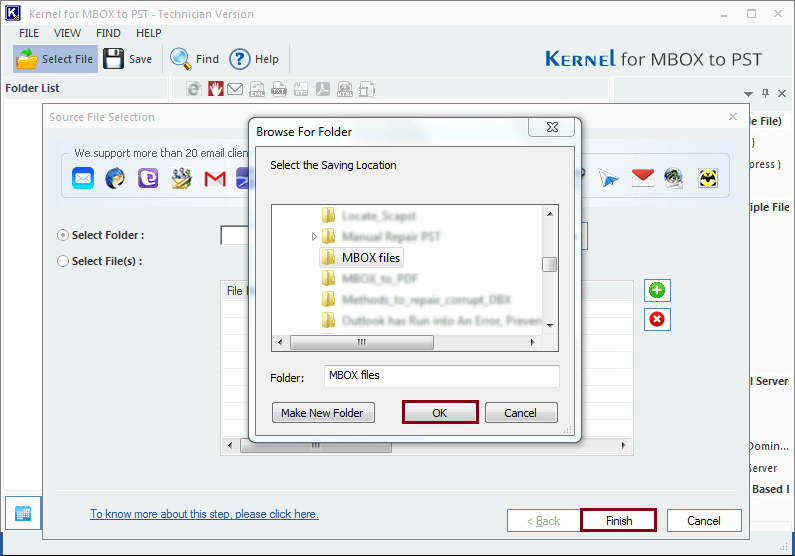Click the envelope icon in preview toolbar
795x556 pixels.
(235, 89)
